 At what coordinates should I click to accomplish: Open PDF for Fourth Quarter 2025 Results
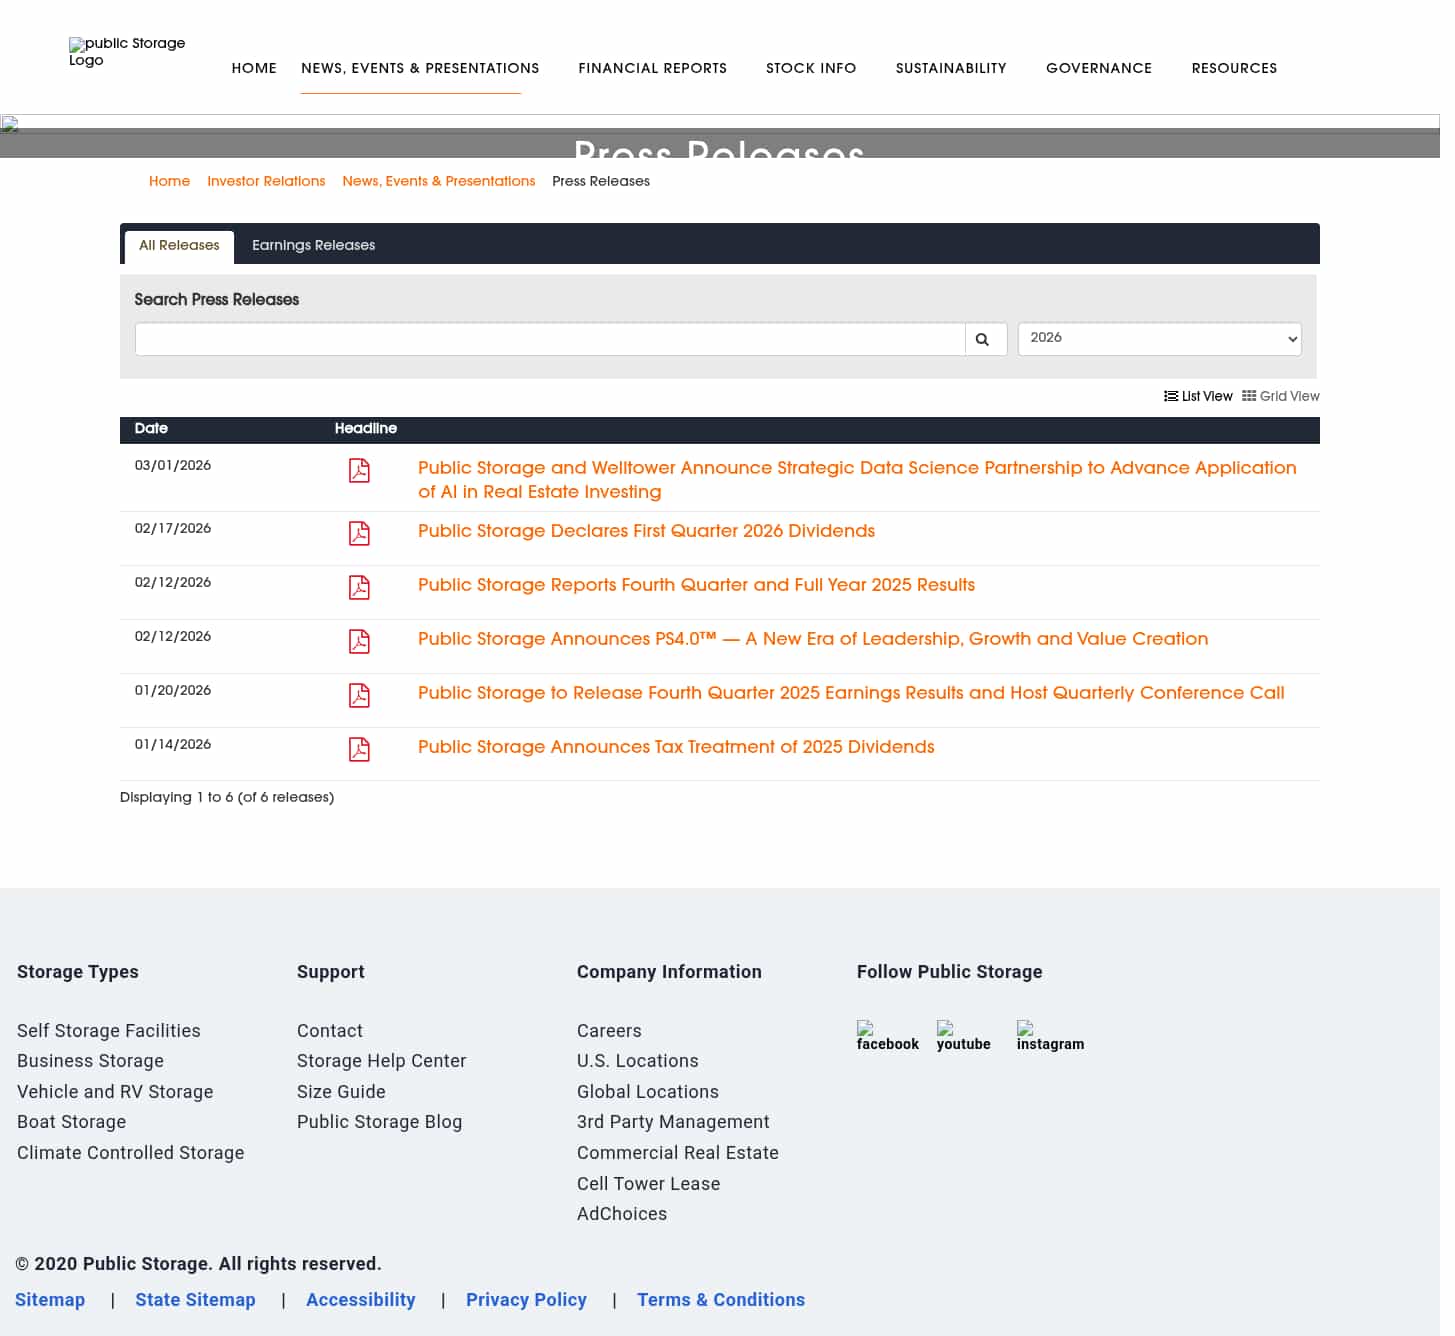358,588
